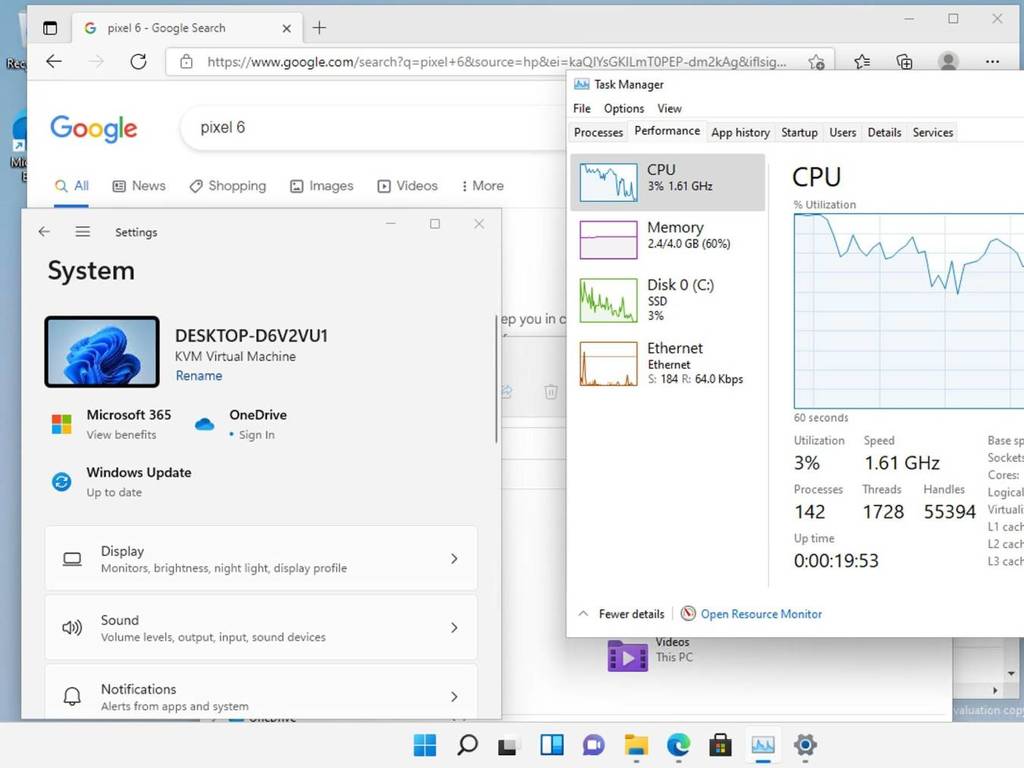This screenshot has height=768, width=1024.
Task: Select Memory performance item
Action: click(x=667, y=239)
